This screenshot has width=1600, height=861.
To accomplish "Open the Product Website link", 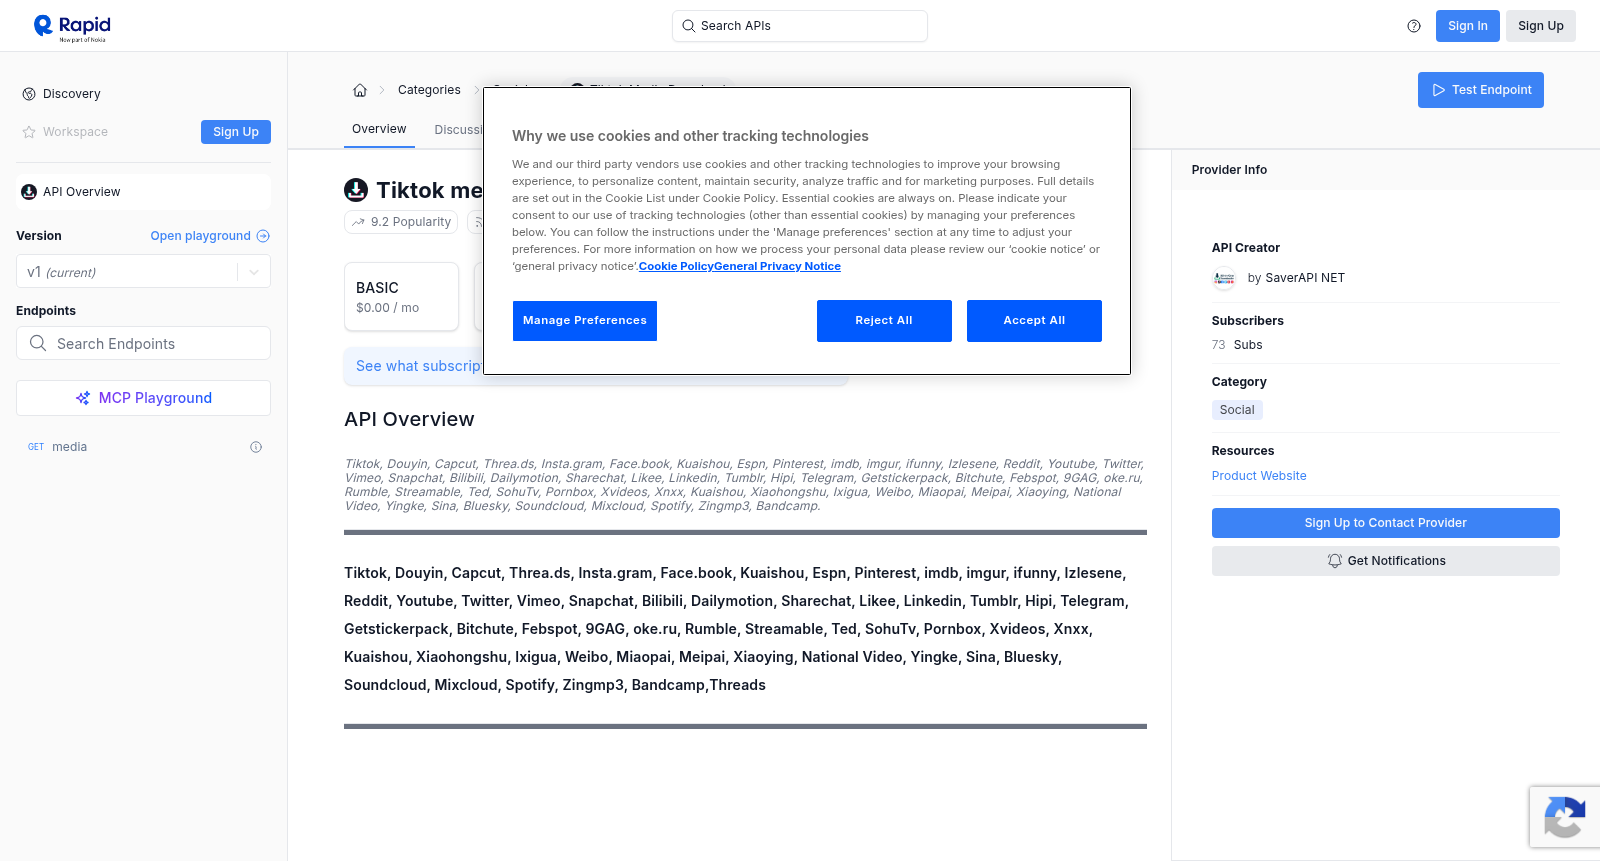I will click(x=1259, y=476).
